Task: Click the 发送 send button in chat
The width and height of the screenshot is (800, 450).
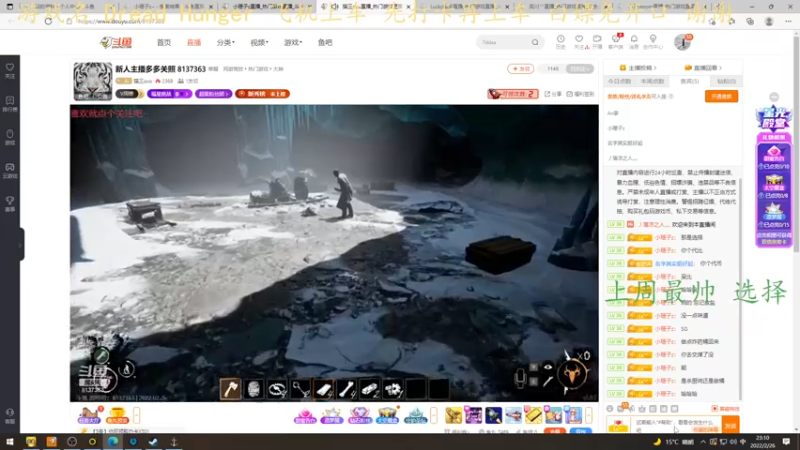Action: [731, 425]
